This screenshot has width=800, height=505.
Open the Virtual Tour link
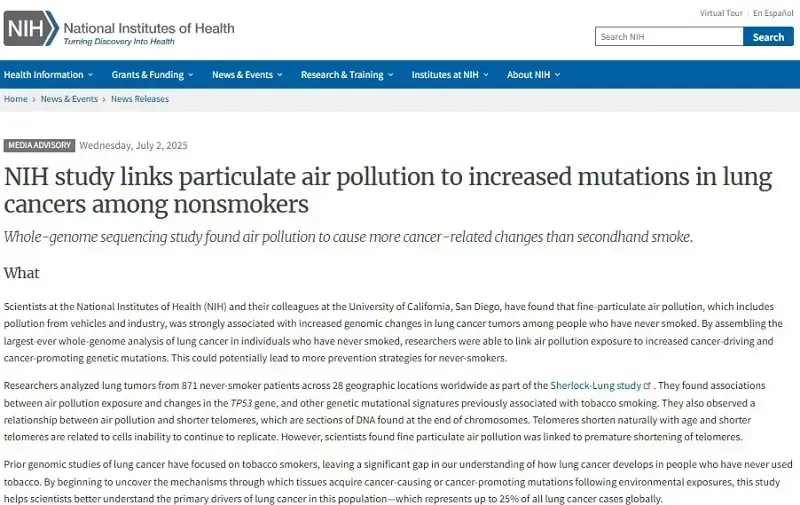(x=721, y=13)
